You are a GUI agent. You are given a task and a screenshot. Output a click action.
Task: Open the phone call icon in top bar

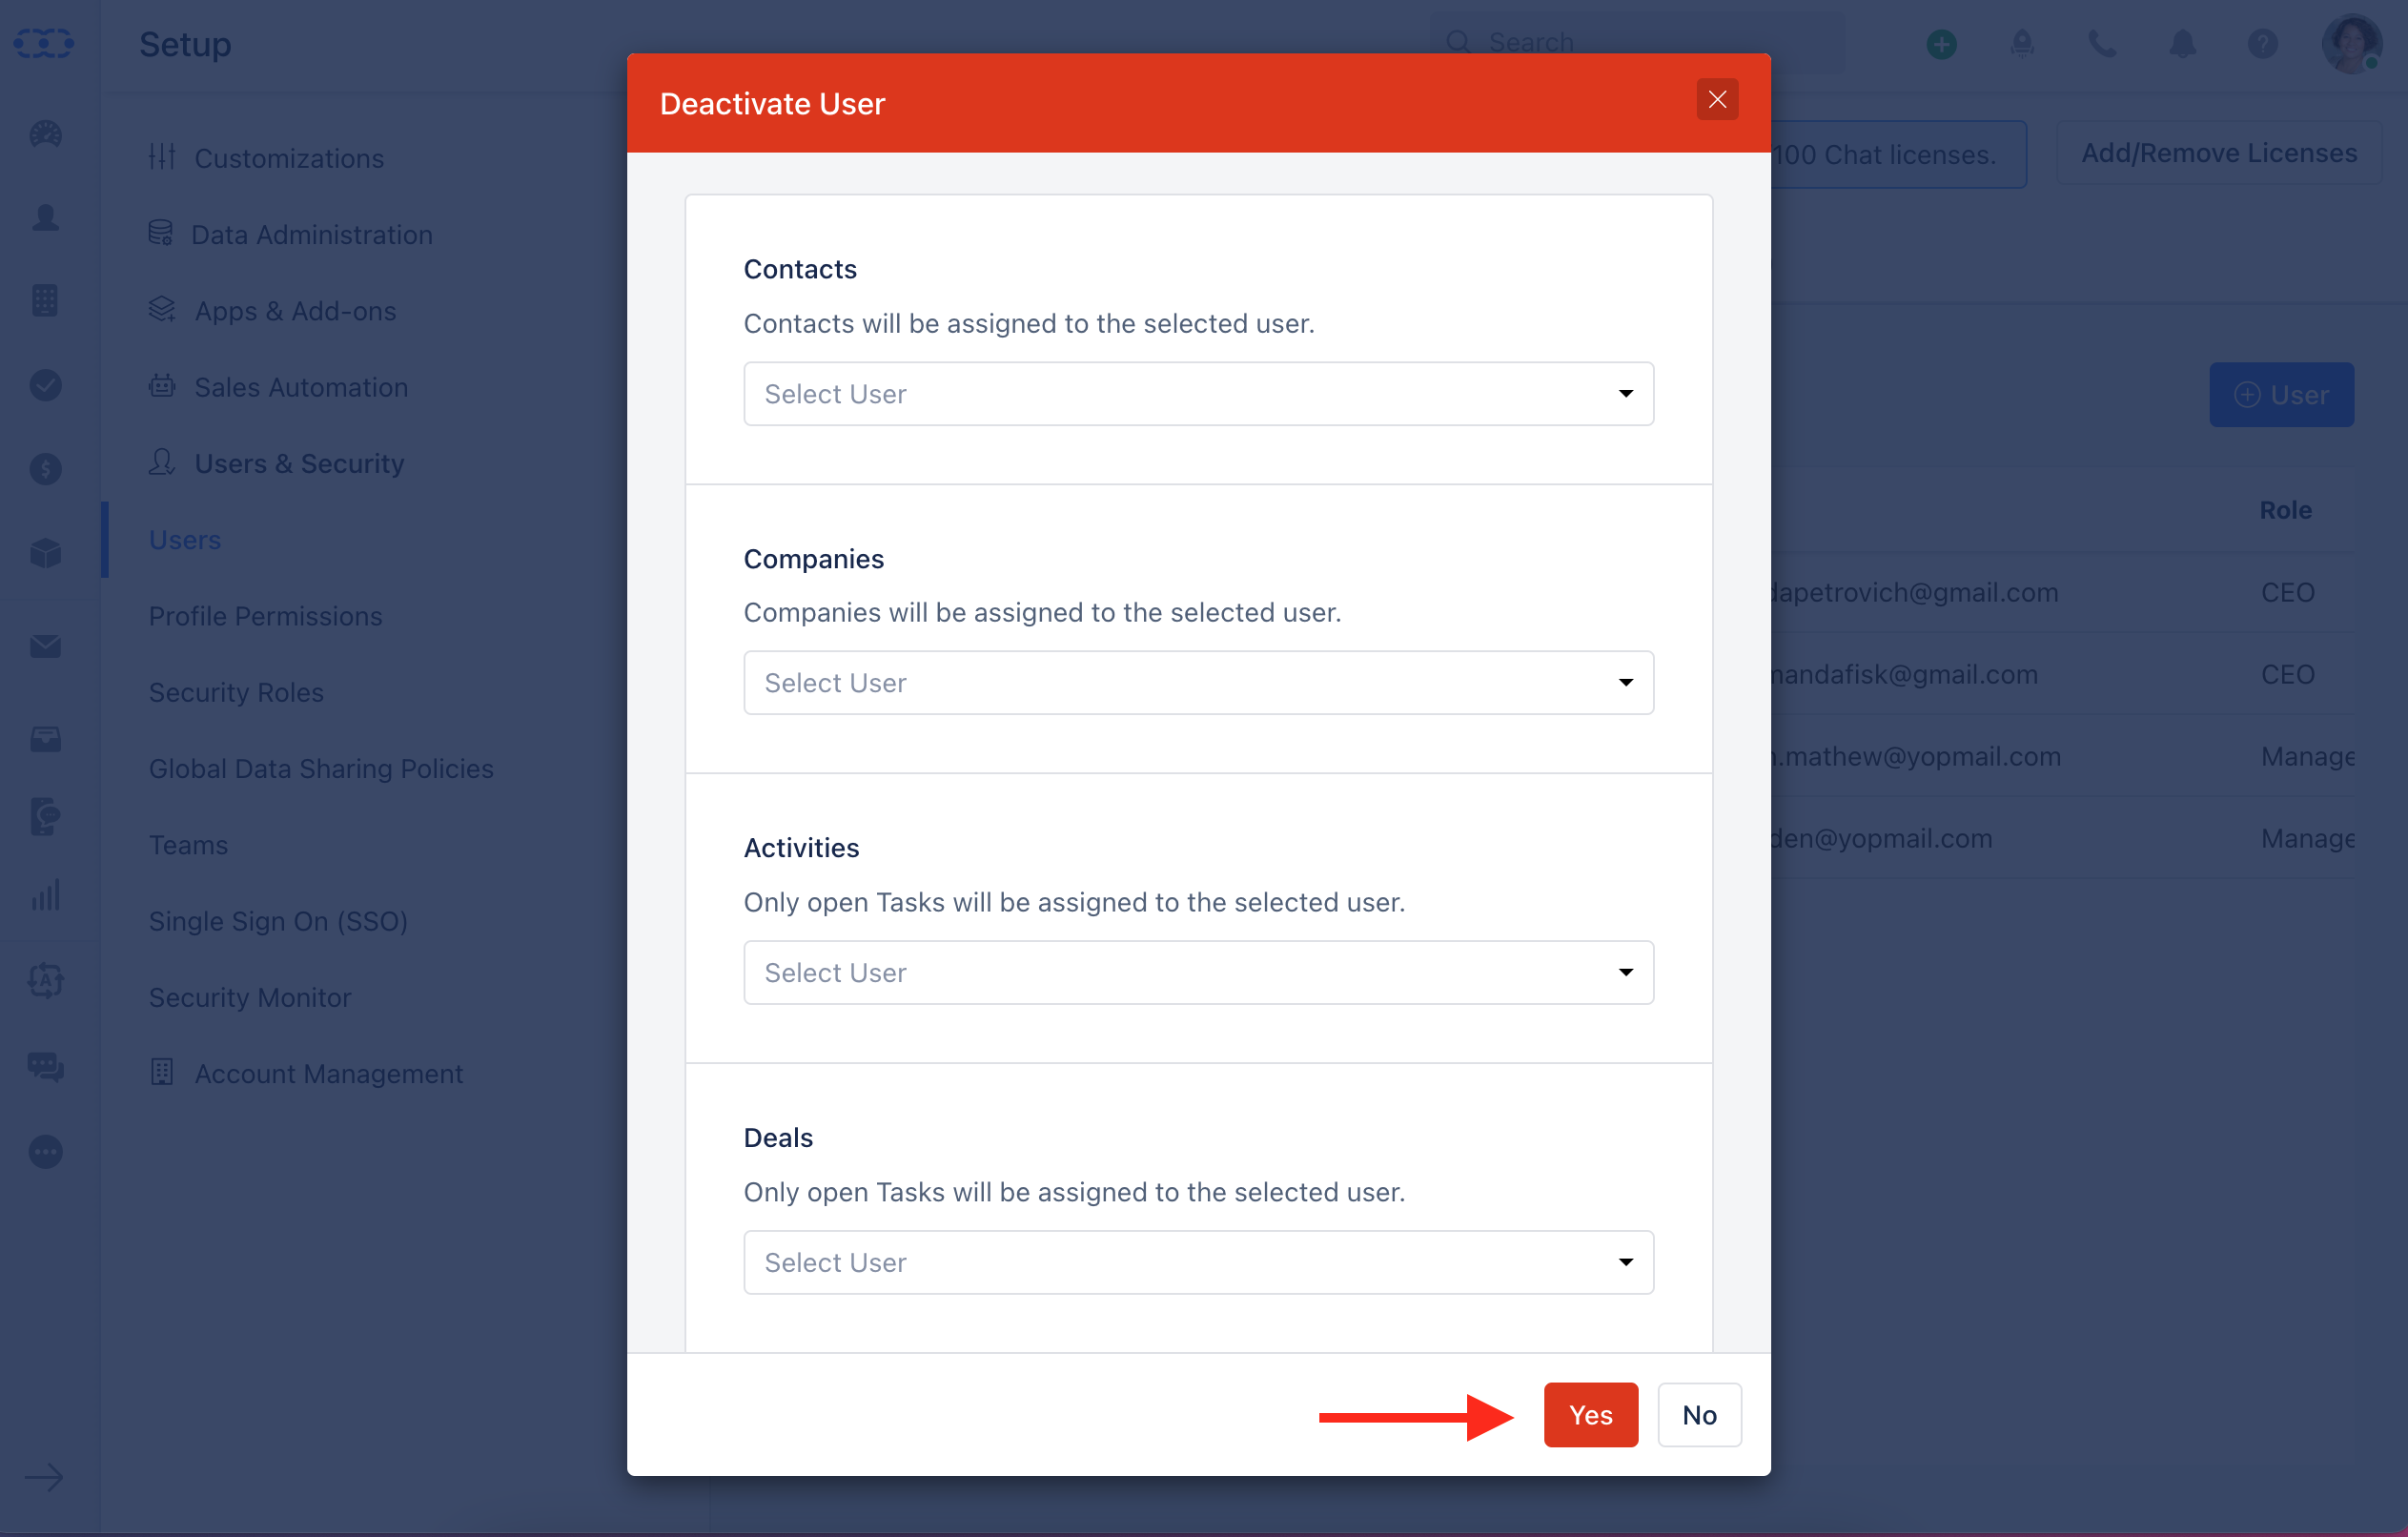pyautogui.click(x=2102, y=44)
